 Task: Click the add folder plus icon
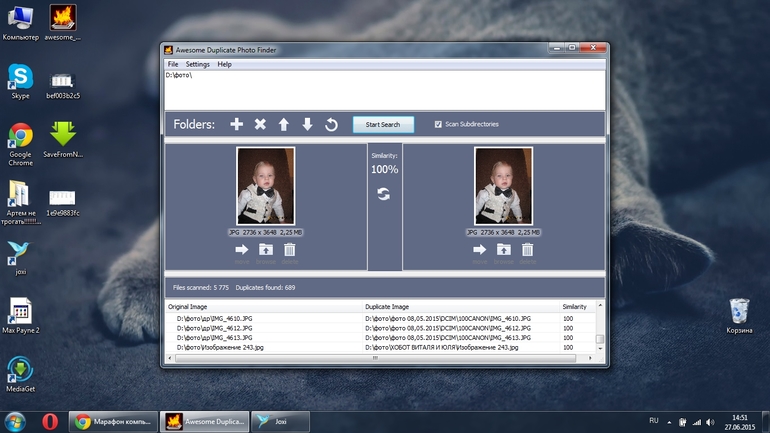[x=237, y=124]
